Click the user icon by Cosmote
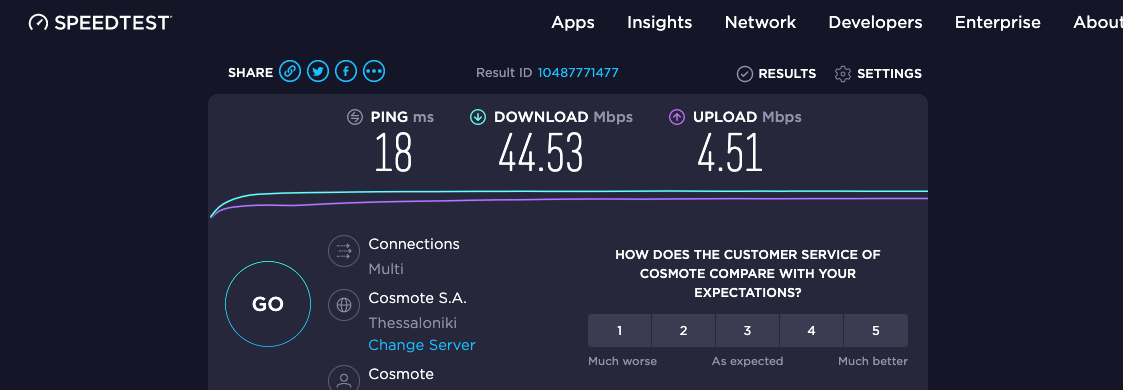The height and width of the screenshot is (390, 1123). pos(344,379)
